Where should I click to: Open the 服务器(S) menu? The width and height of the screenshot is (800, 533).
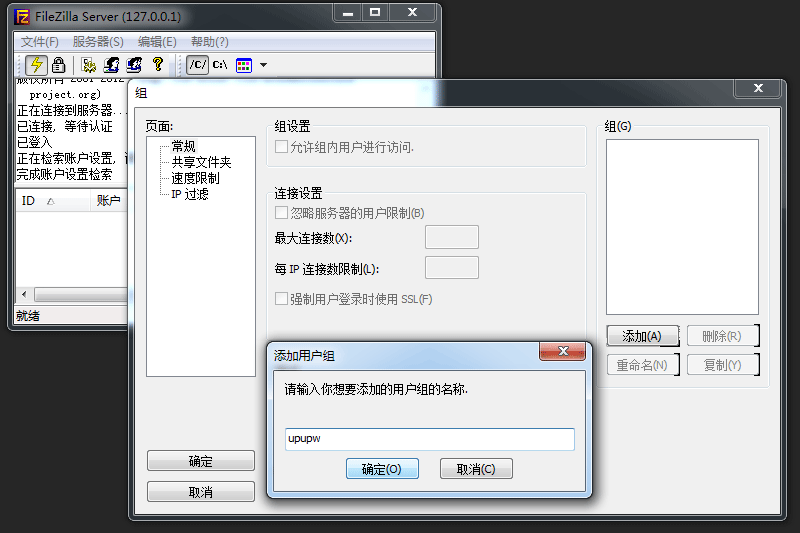pyautogui.click(x=98, y=42)
